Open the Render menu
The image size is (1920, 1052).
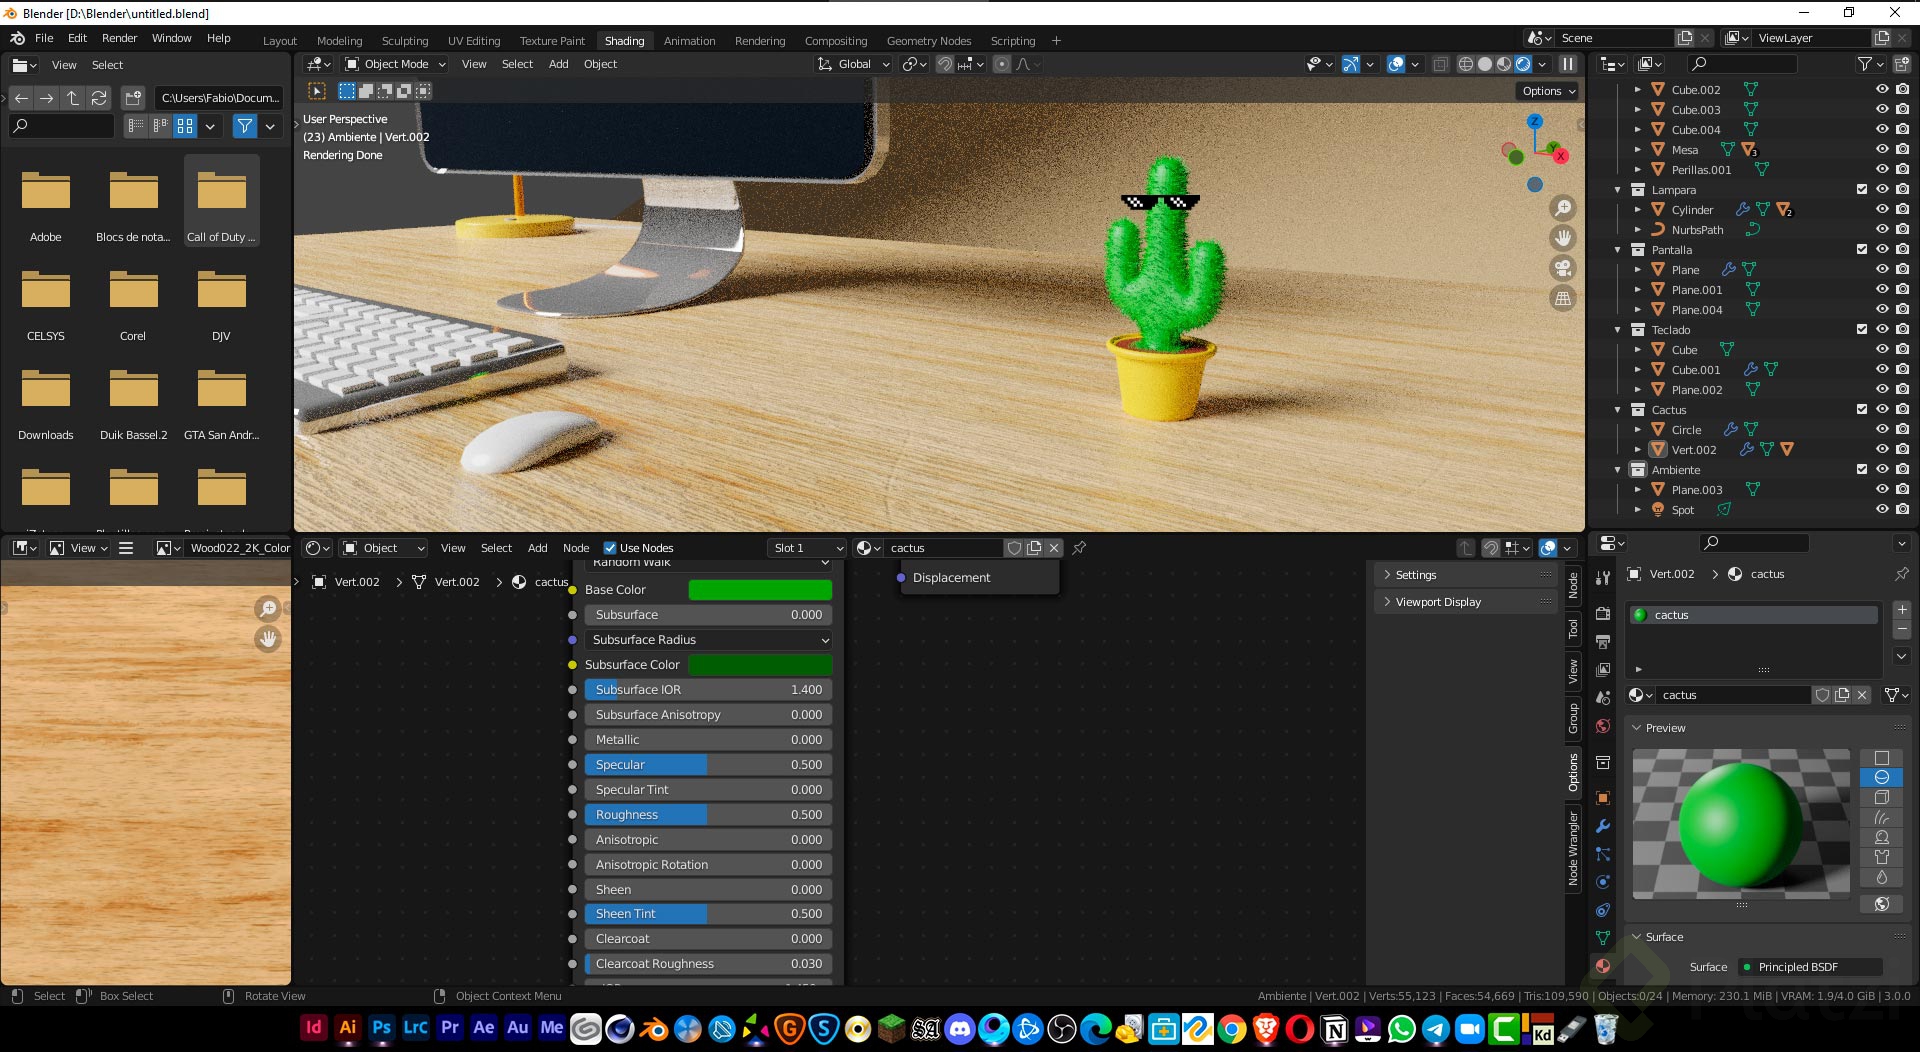(x=119, y=38)
